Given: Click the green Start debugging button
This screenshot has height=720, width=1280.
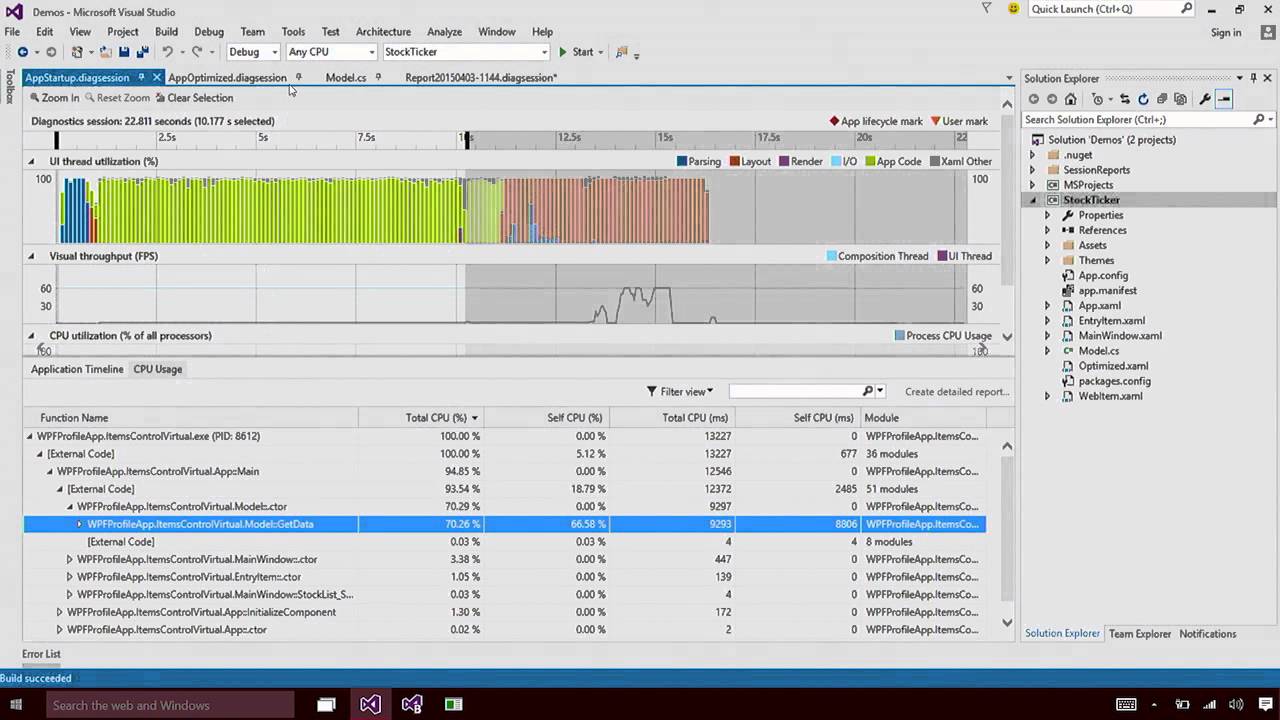Looking at the screenshot, I should pos(576,52).
